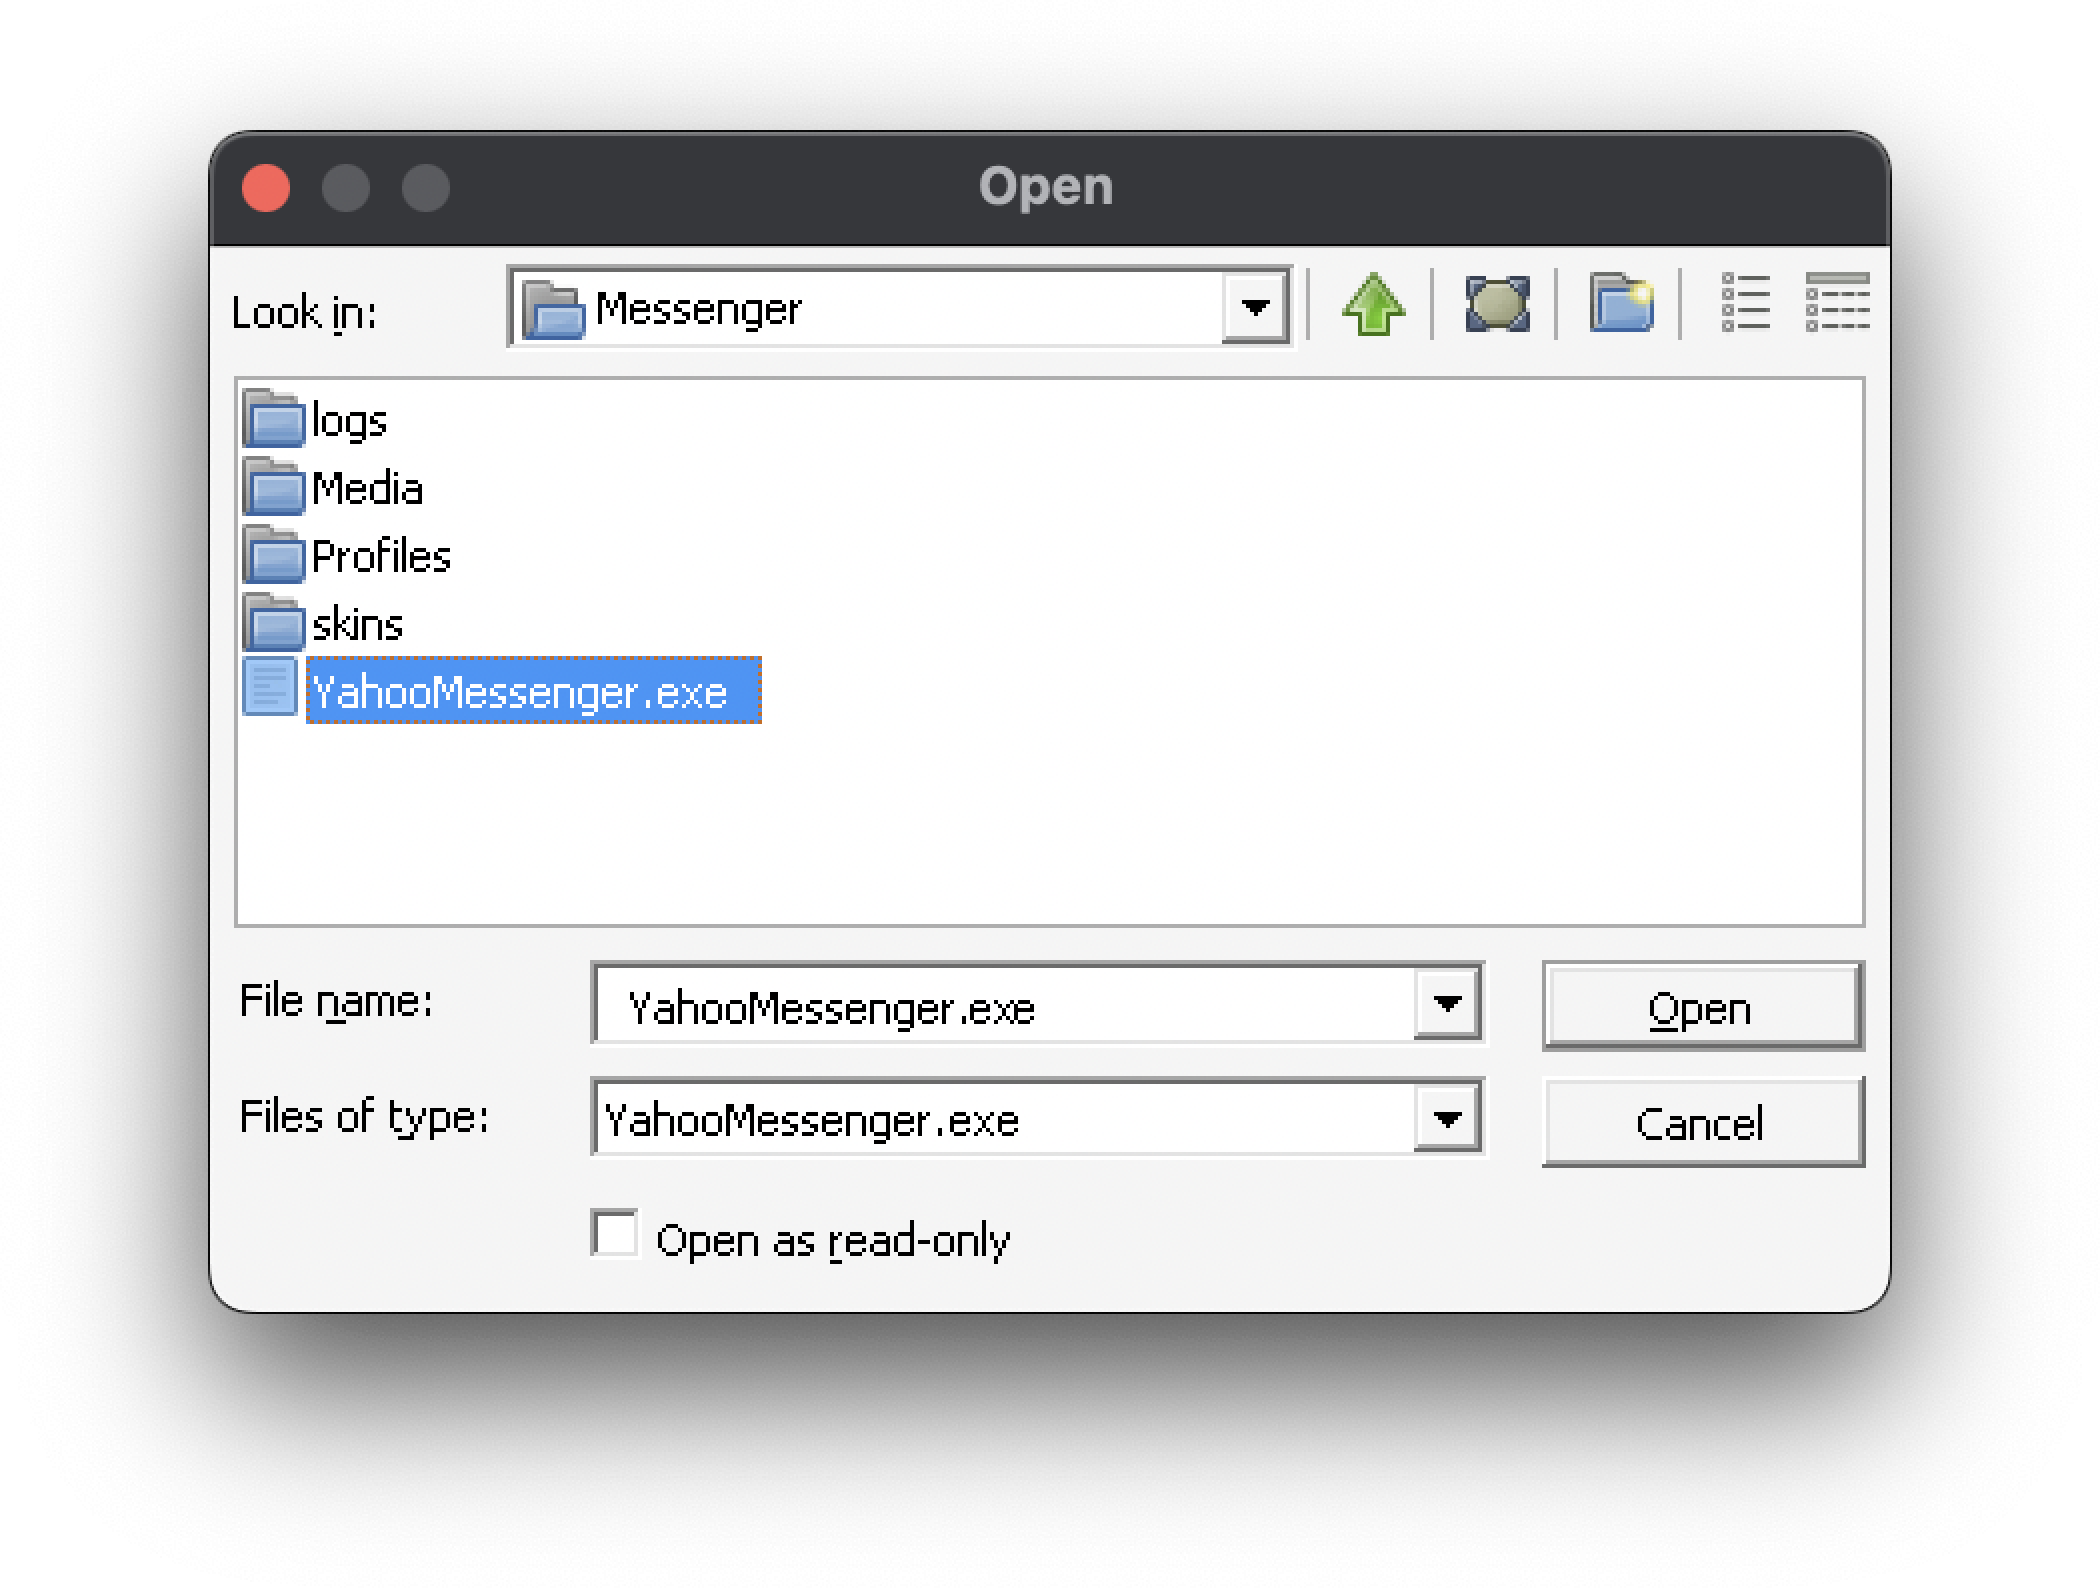Enable Open as read-only checkbox
This screenshot has height=1588, width=2100.
pos(614,1234)
